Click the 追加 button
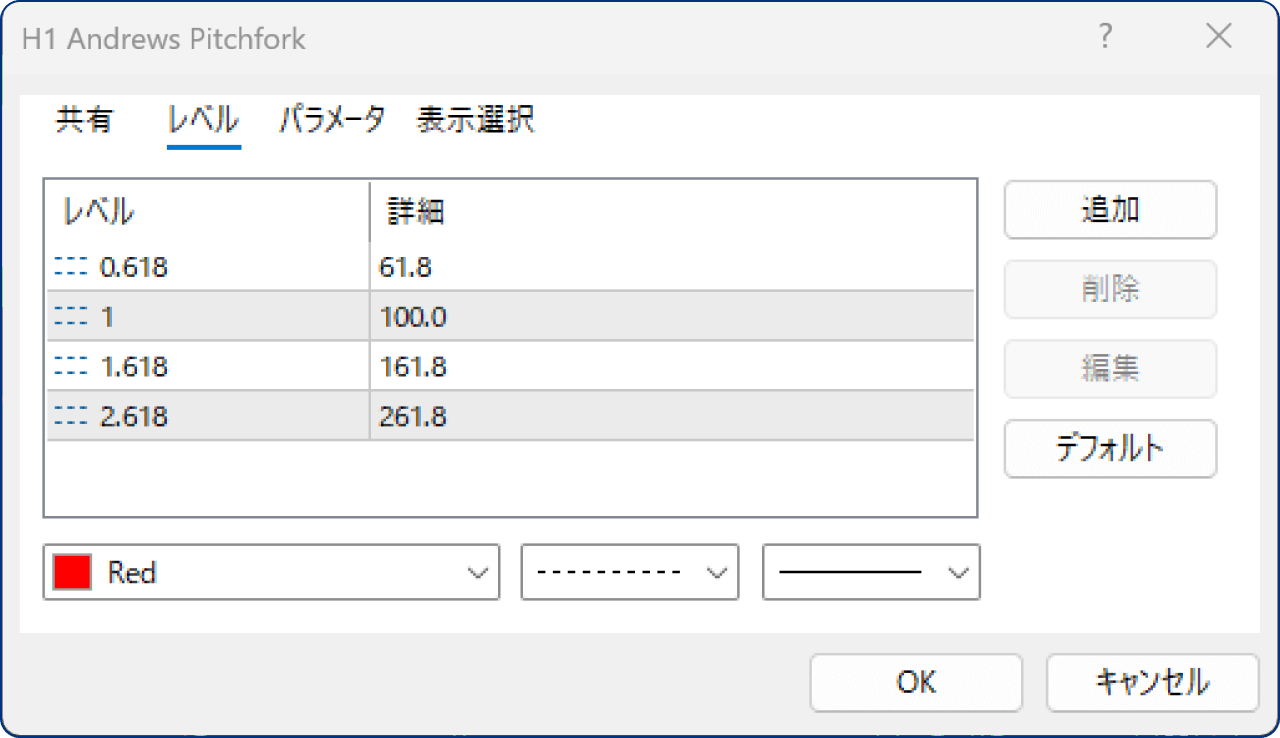The image size is (1280, 738). 1110,210
